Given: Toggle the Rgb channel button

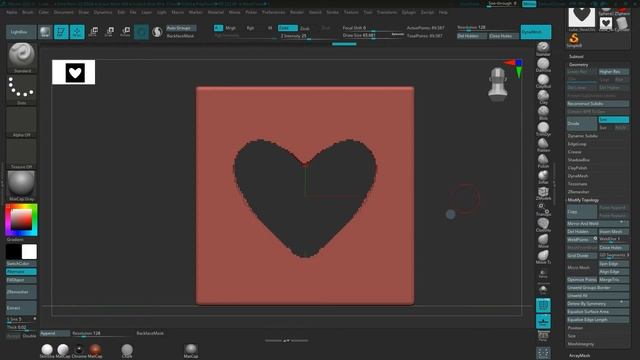Looking at the screenshot, I should click(x=250, y=28).
